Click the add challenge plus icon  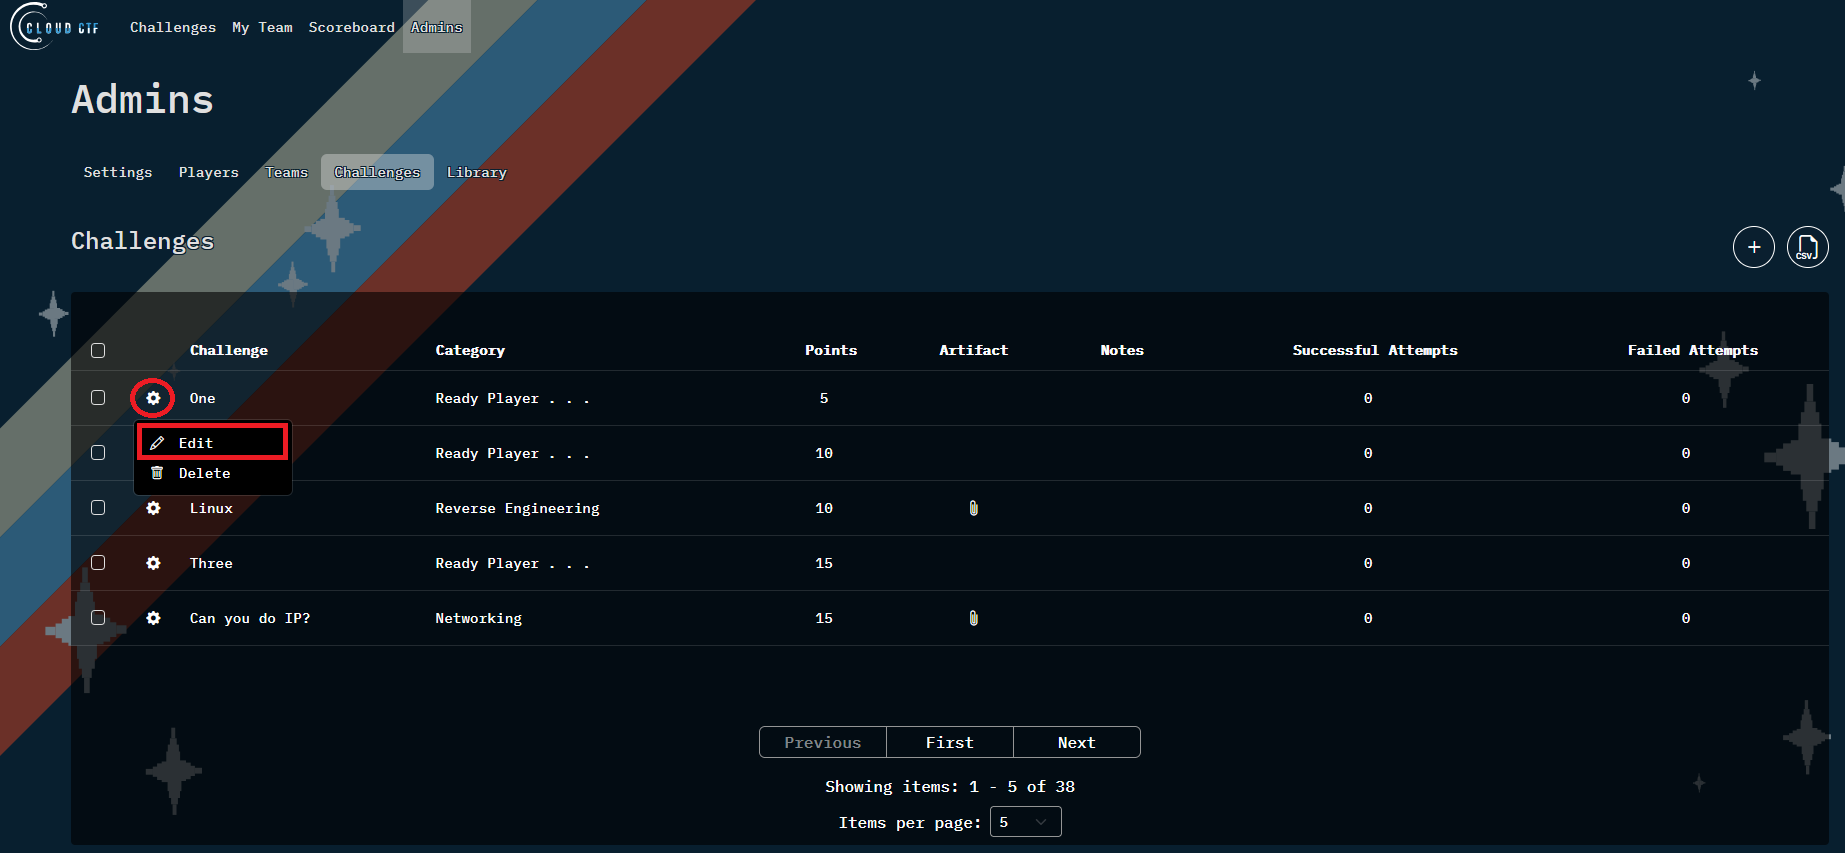tap(1753, 247)
